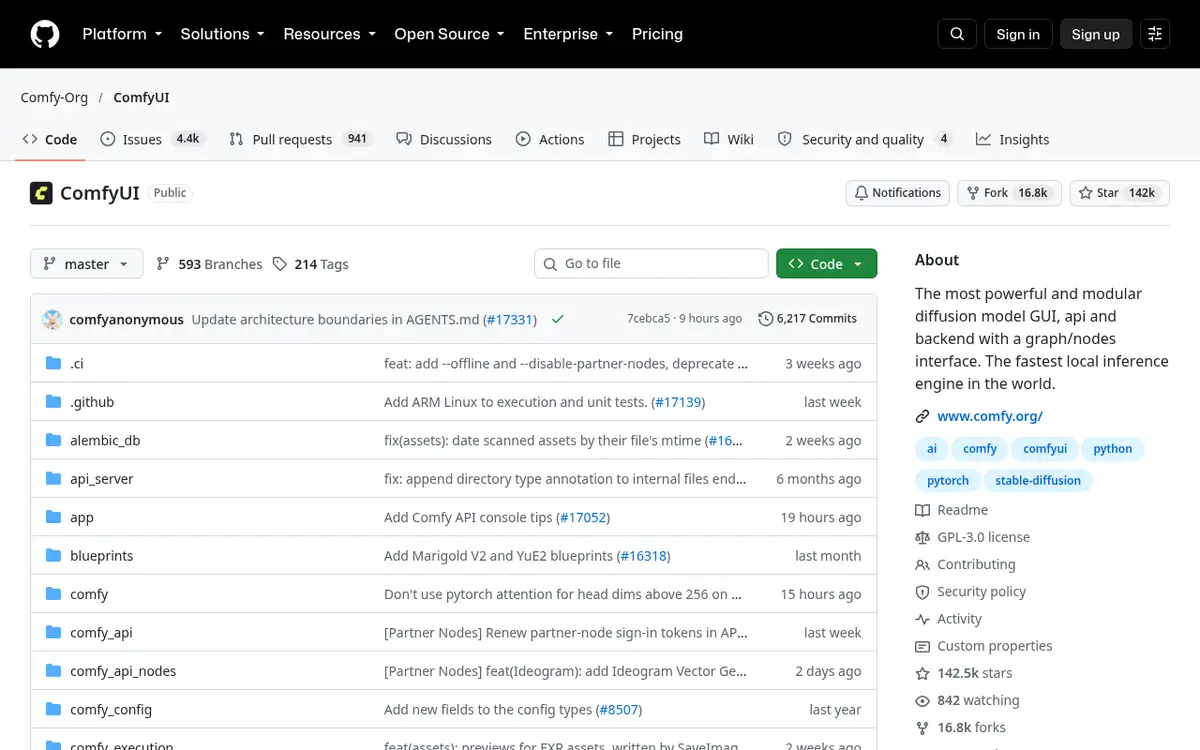
Task: Click the blueprints folder icon
Action: click(x=54, y=556)
